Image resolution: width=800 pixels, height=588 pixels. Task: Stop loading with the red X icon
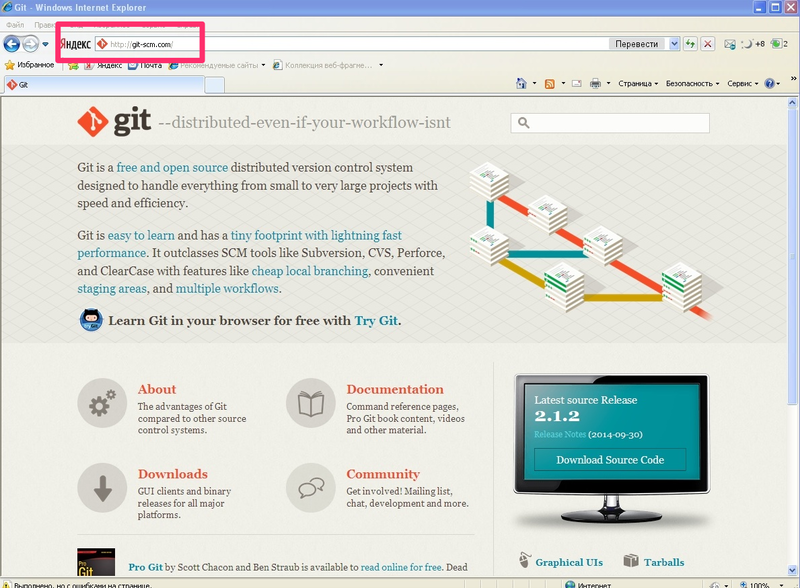click(x=708, y=44)
